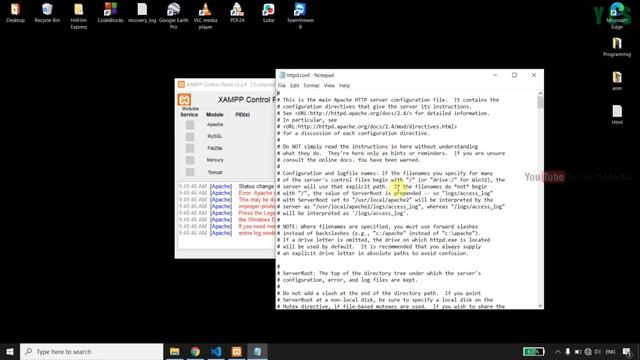Image resolution: width=640 pixels, height=360 pixels.
Task: Open Notepad Format menu
Action: (x=311, y=85)
